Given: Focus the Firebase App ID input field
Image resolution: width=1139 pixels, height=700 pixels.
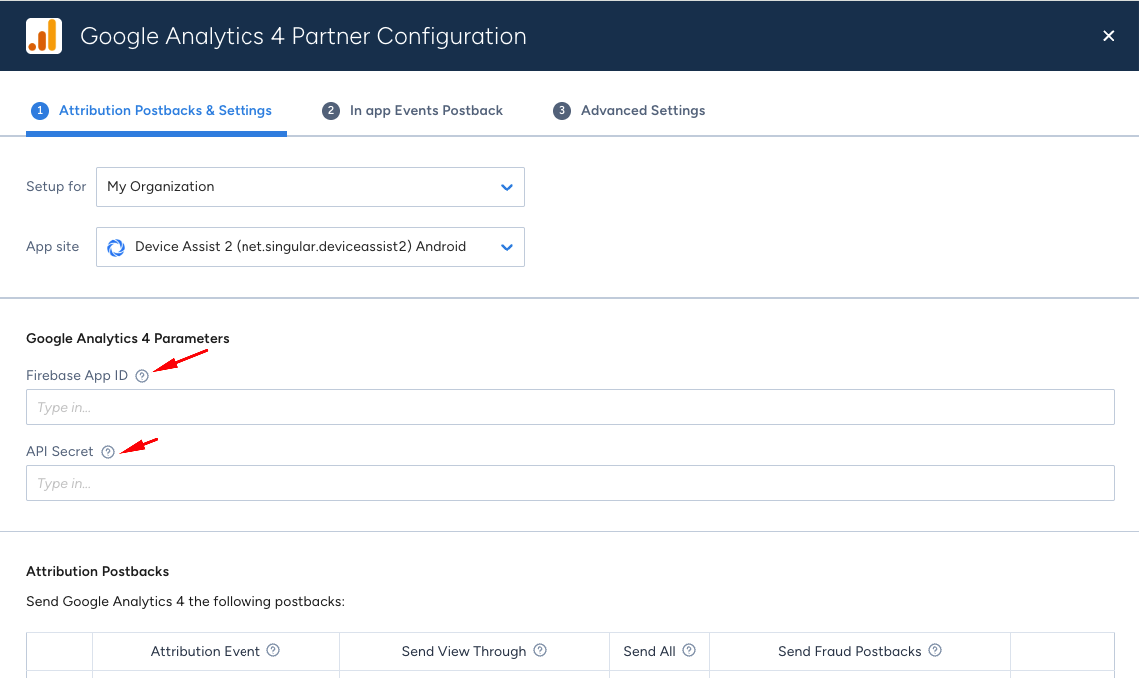Looking at the screenshot, I should pyautogui.click(x=570, y=407).
